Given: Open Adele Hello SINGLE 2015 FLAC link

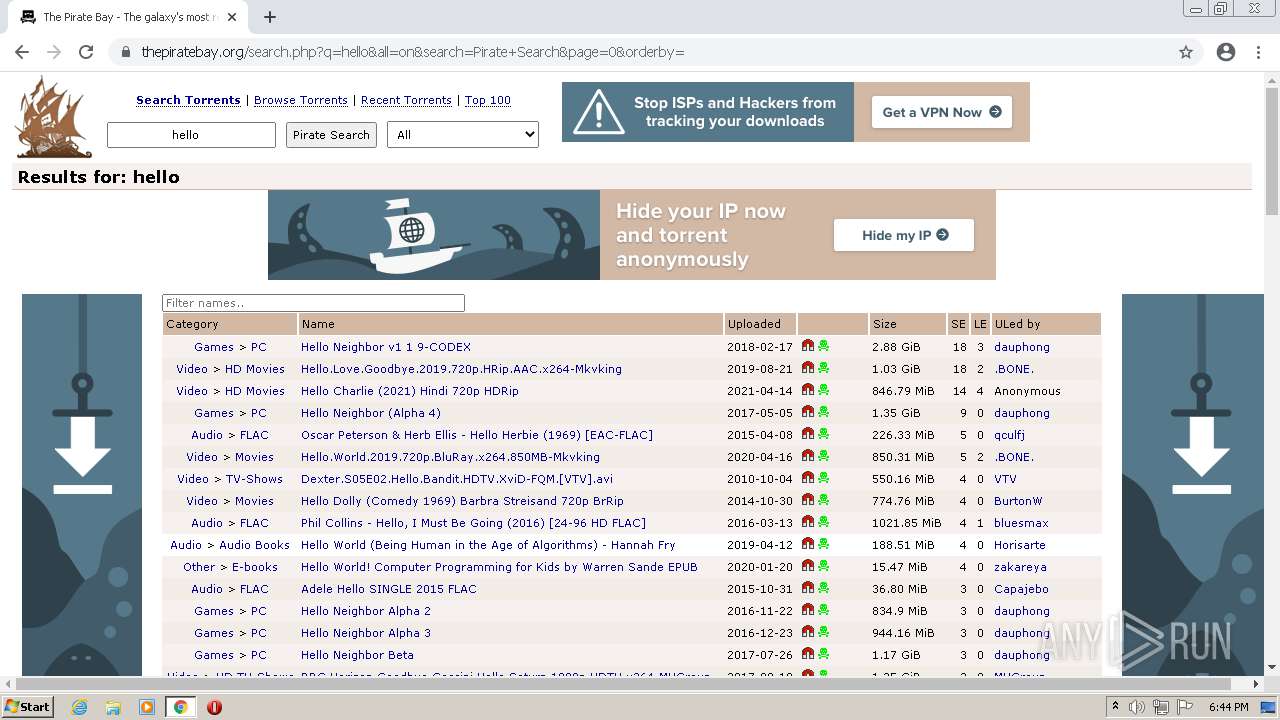Looking at the screenshot, I should pyautogui.click(x=389, y=589).
